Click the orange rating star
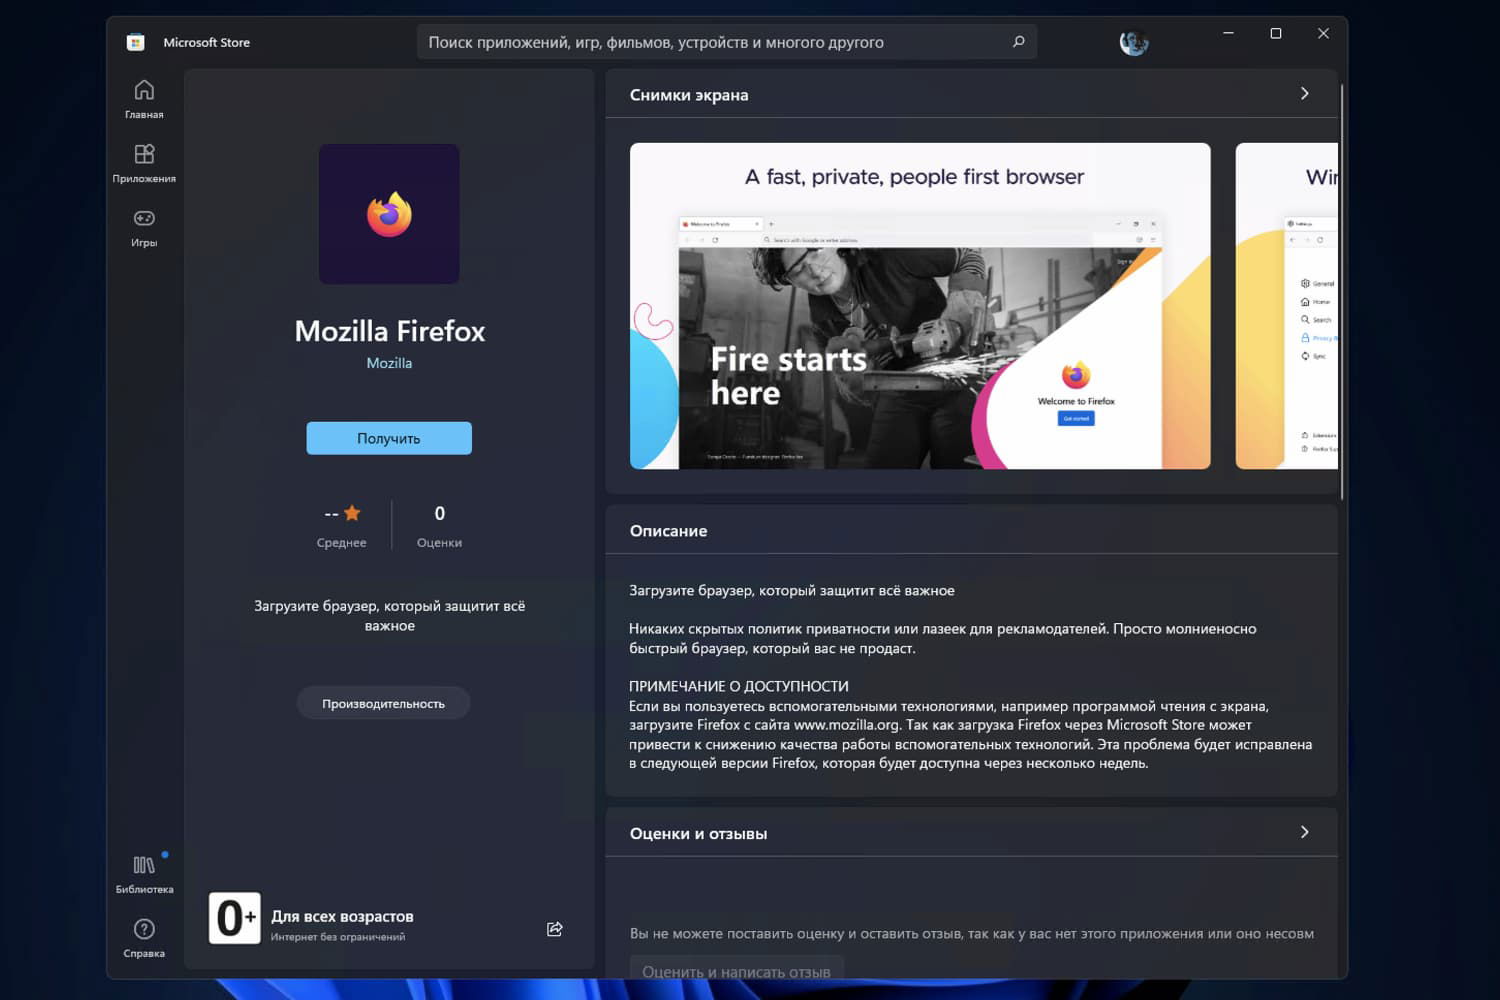The width and height of the screenshot is (1500, 1000). [352, 513]
